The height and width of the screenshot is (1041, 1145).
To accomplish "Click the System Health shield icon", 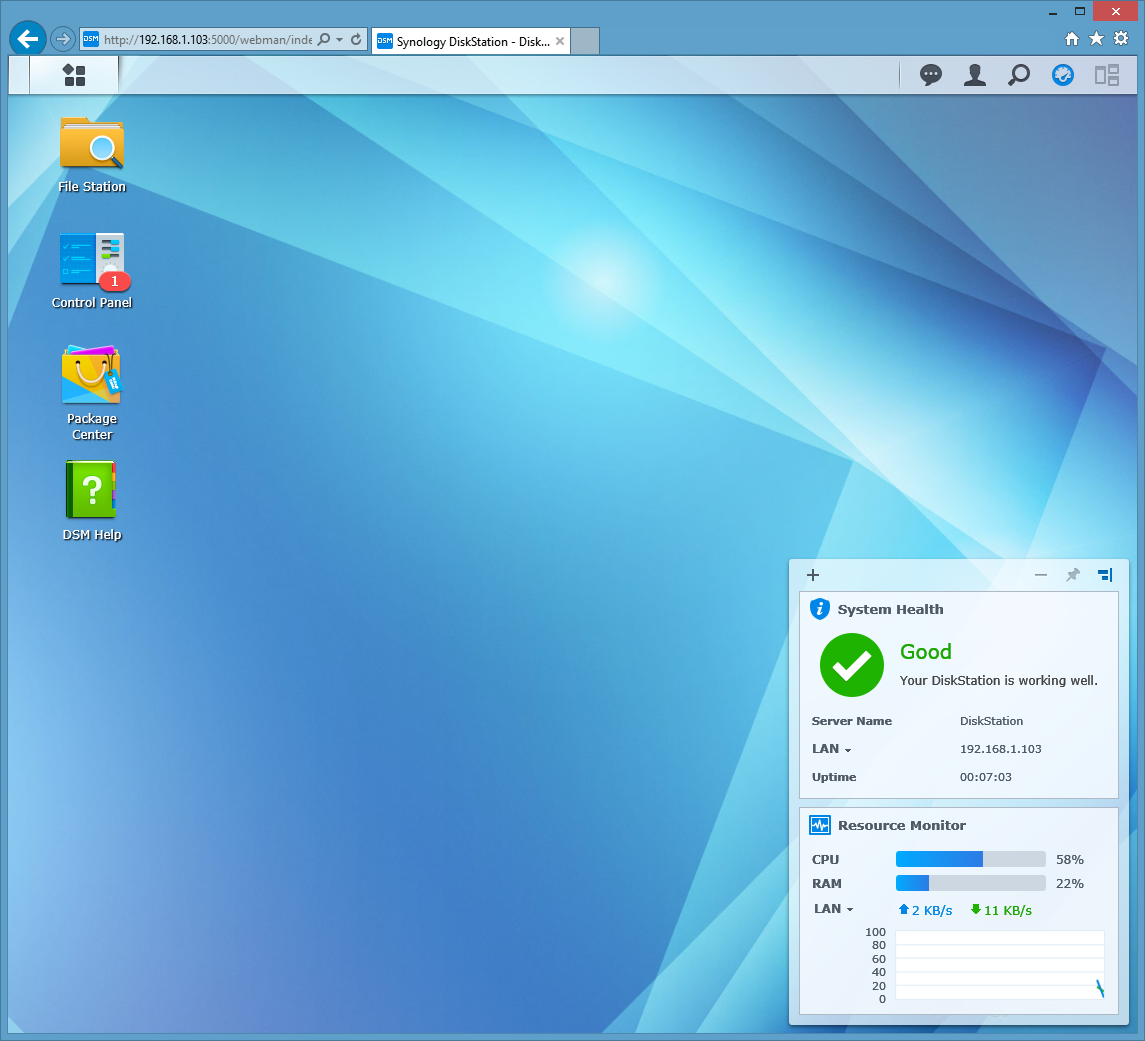I will [x=820, y=609].
